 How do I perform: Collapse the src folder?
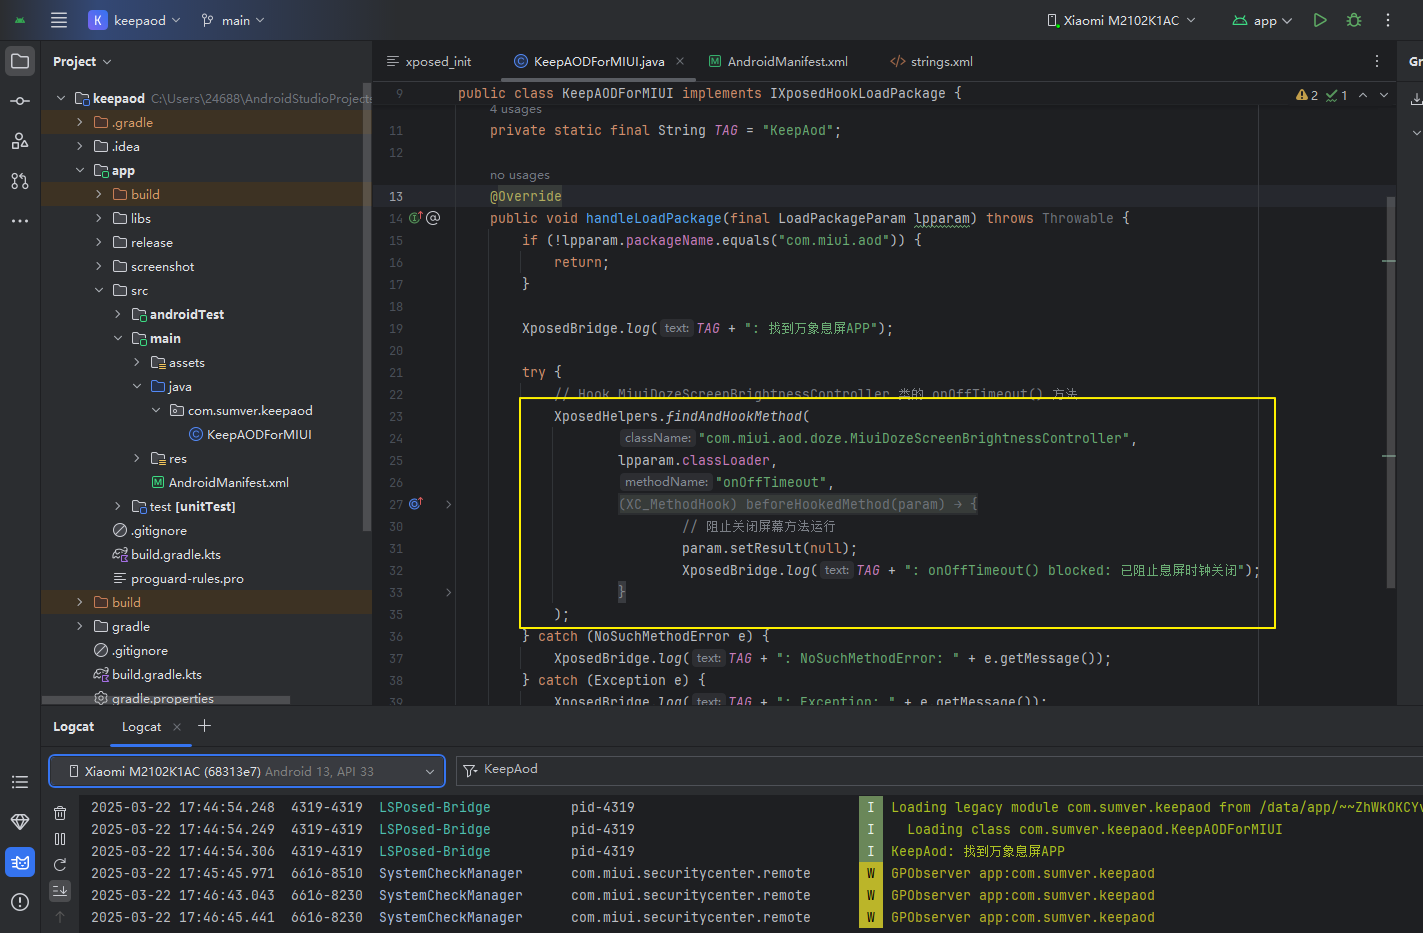coord(99,290)
